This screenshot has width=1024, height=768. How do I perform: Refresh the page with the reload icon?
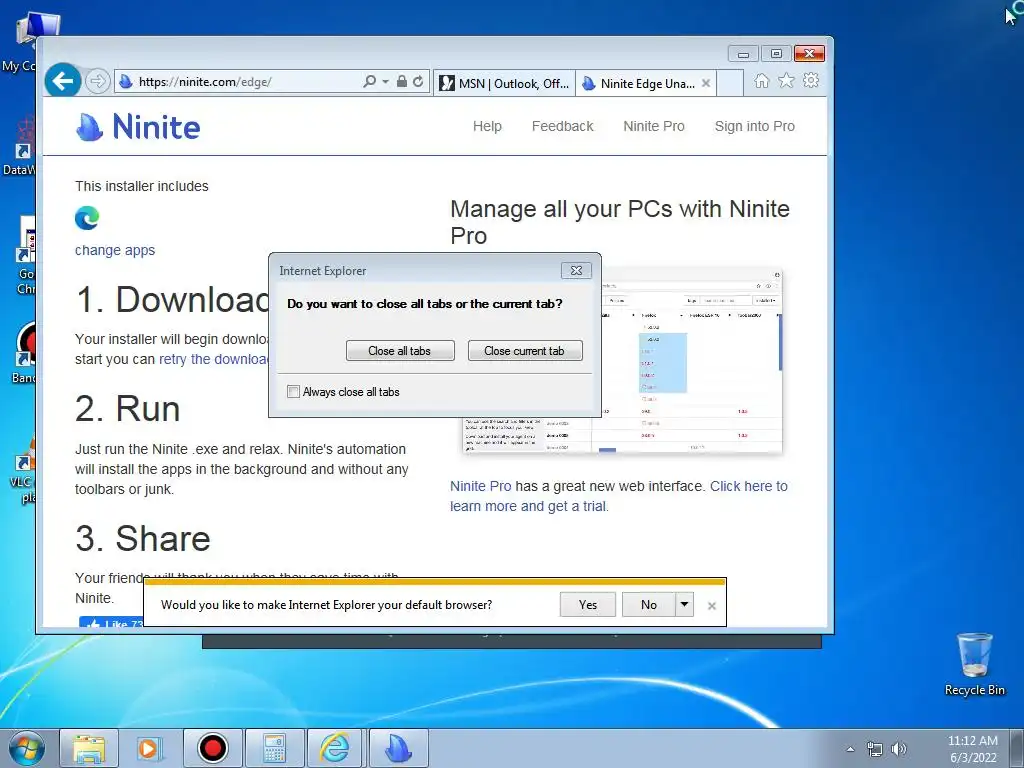tap(418, 82)
